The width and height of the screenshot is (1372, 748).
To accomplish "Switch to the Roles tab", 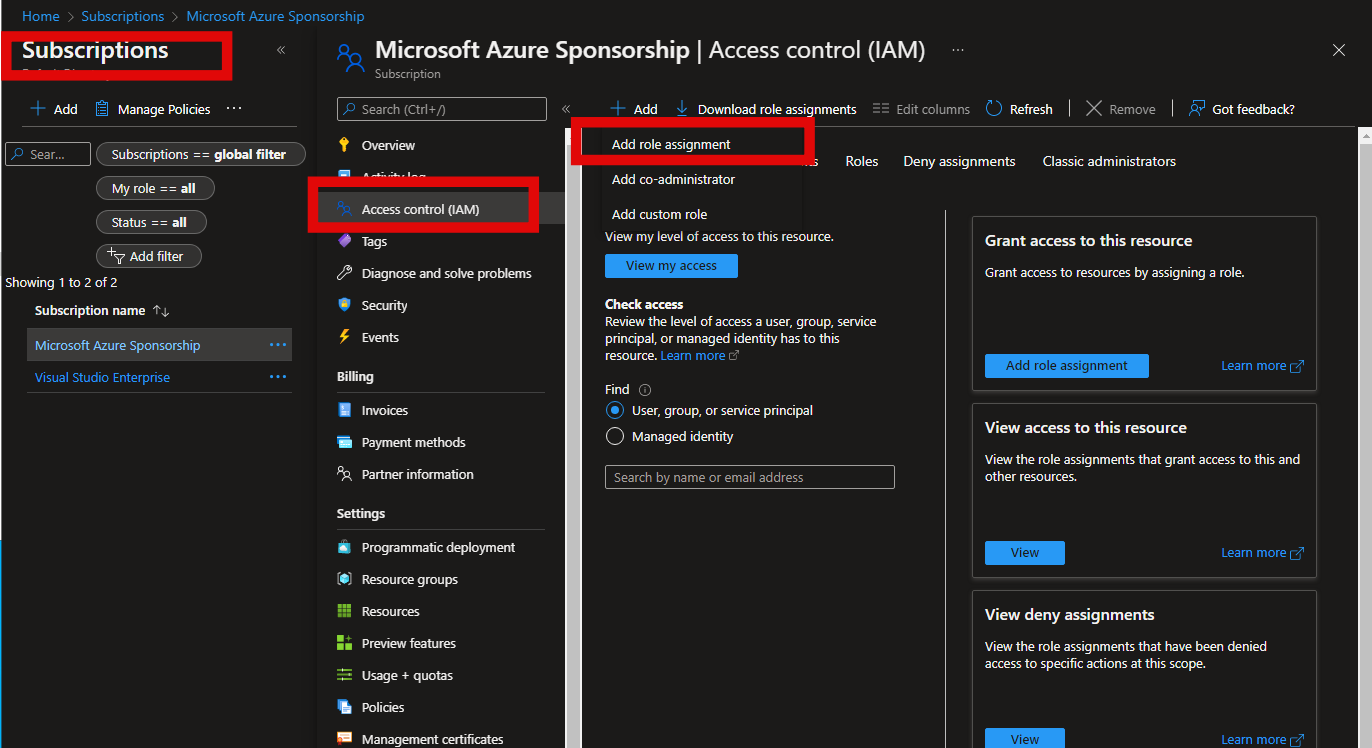I will pos(862,161).
